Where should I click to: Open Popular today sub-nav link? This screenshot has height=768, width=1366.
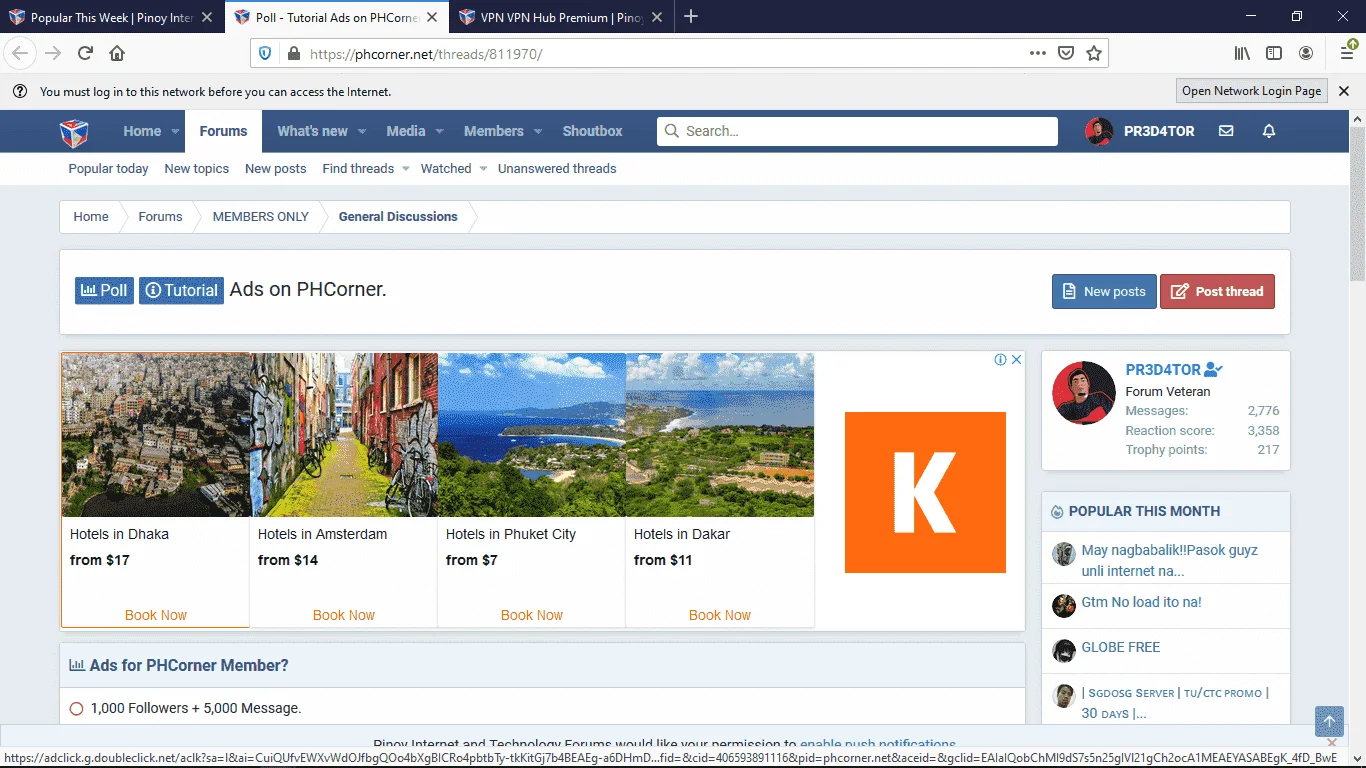point(108,169)
